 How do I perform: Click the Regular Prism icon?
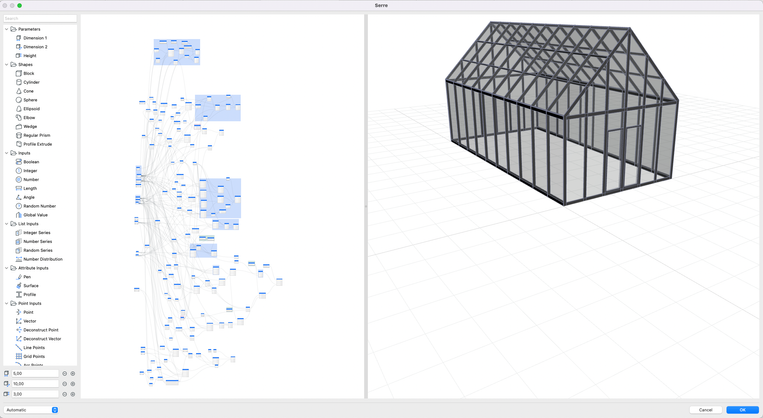click(x=18, y=135)
